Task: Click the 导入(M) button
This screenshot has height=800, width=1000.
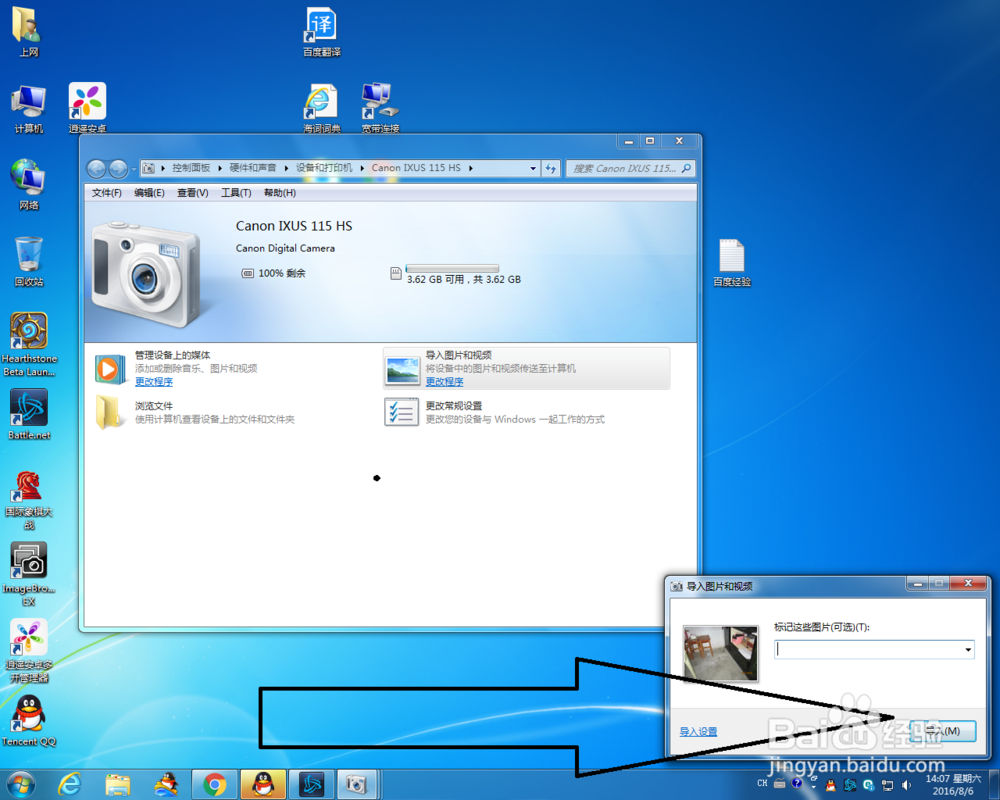Action: click(943, 731)
